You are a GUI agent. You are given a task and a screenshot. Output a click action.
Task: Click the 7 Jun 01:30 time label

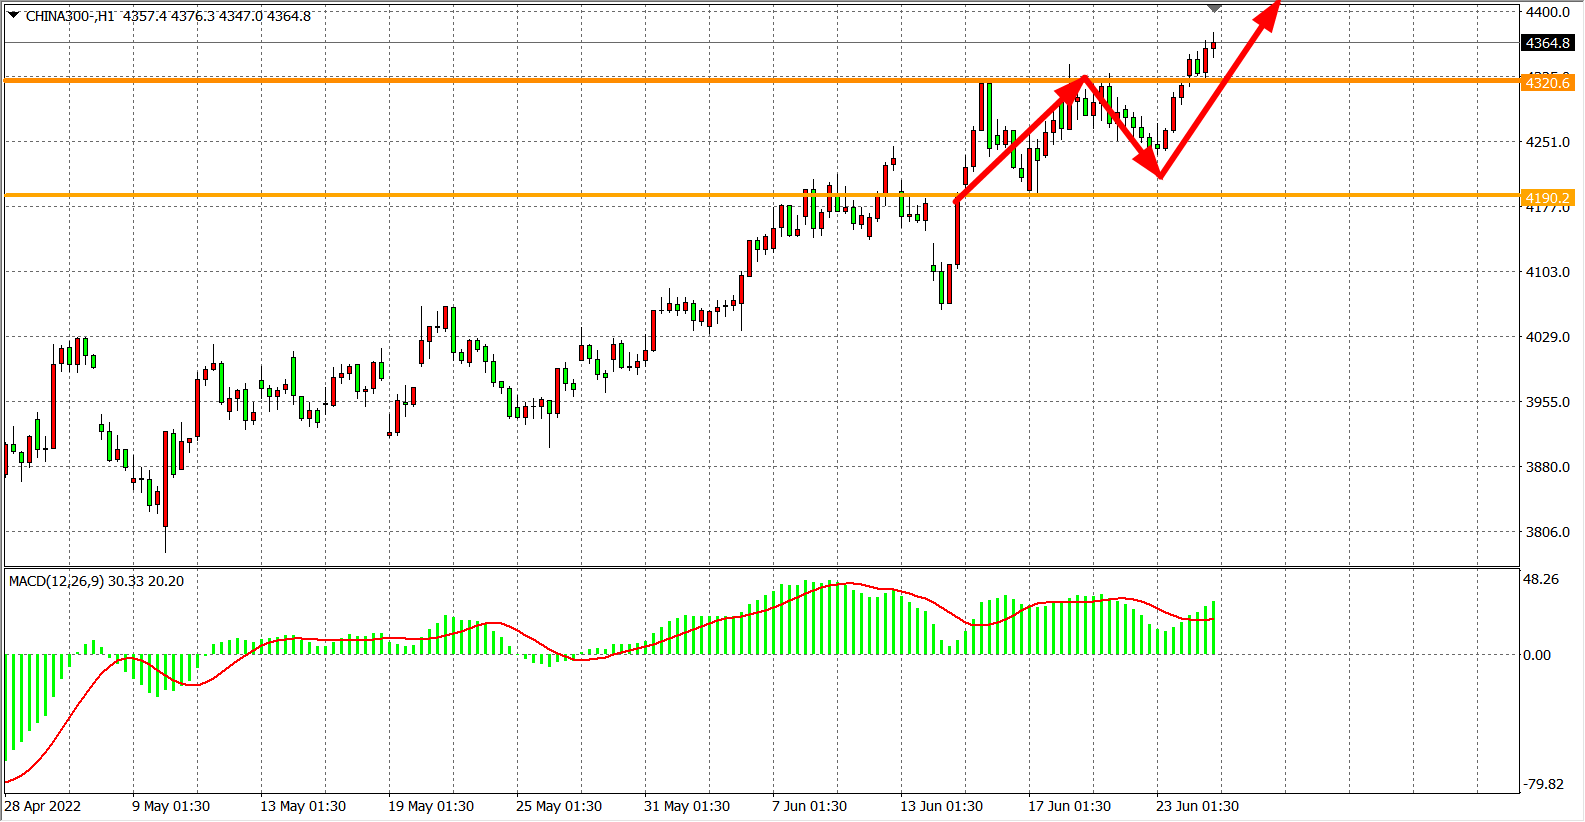[x=809, y=806]
